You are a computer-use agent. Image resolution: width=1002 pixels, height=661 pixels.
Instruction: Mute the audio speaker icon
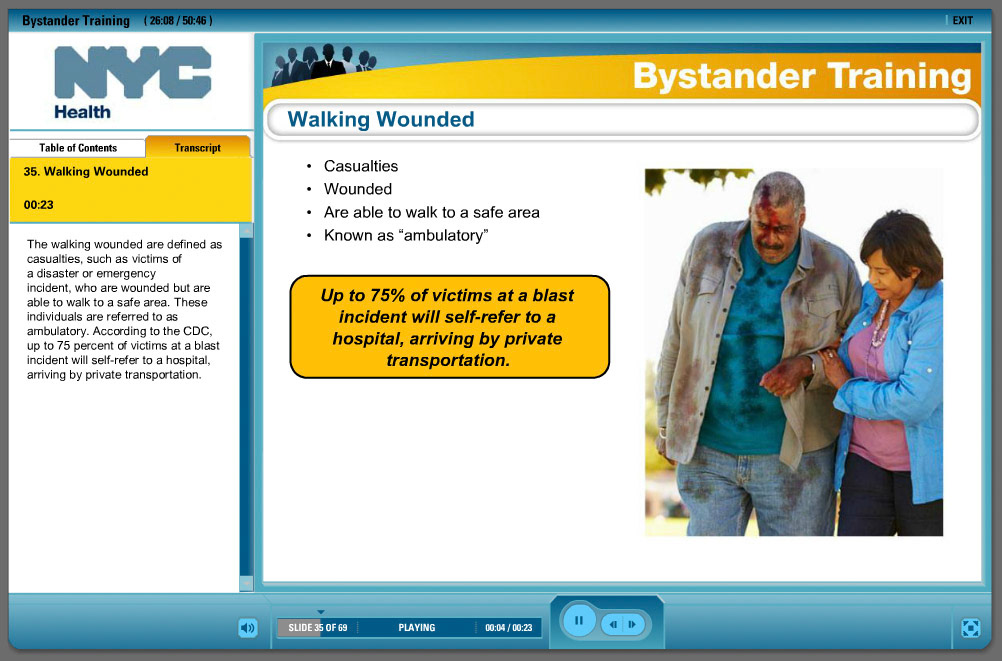click(247, 627)
